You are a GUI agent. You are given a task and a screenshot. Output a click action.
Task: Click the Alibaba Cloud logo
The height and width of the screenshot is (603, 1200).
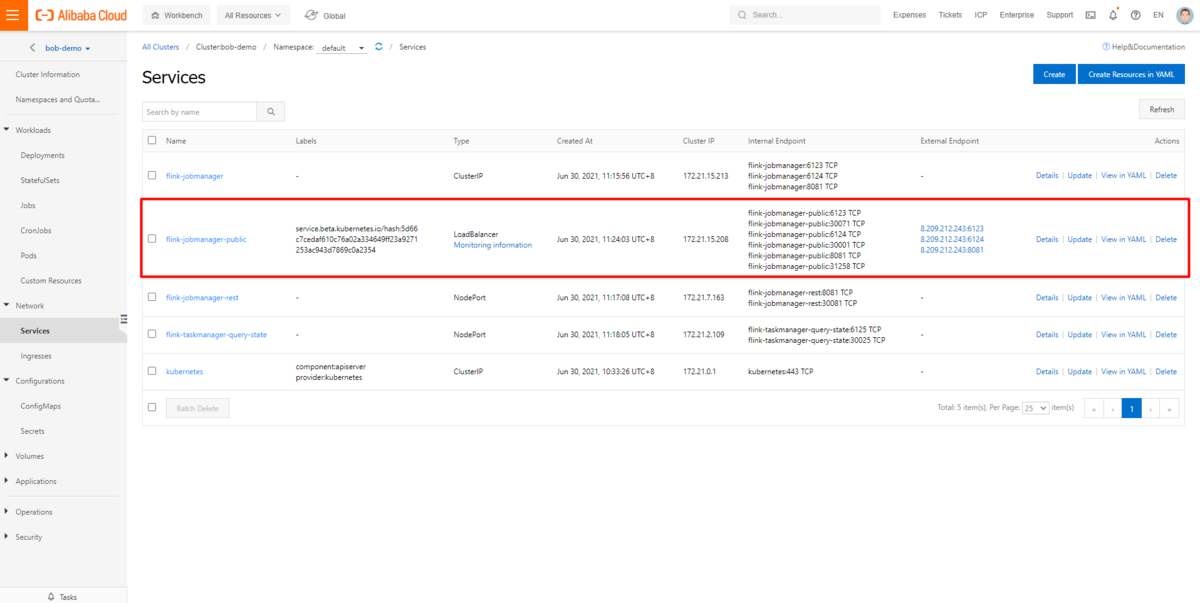[x=81, y=15]
